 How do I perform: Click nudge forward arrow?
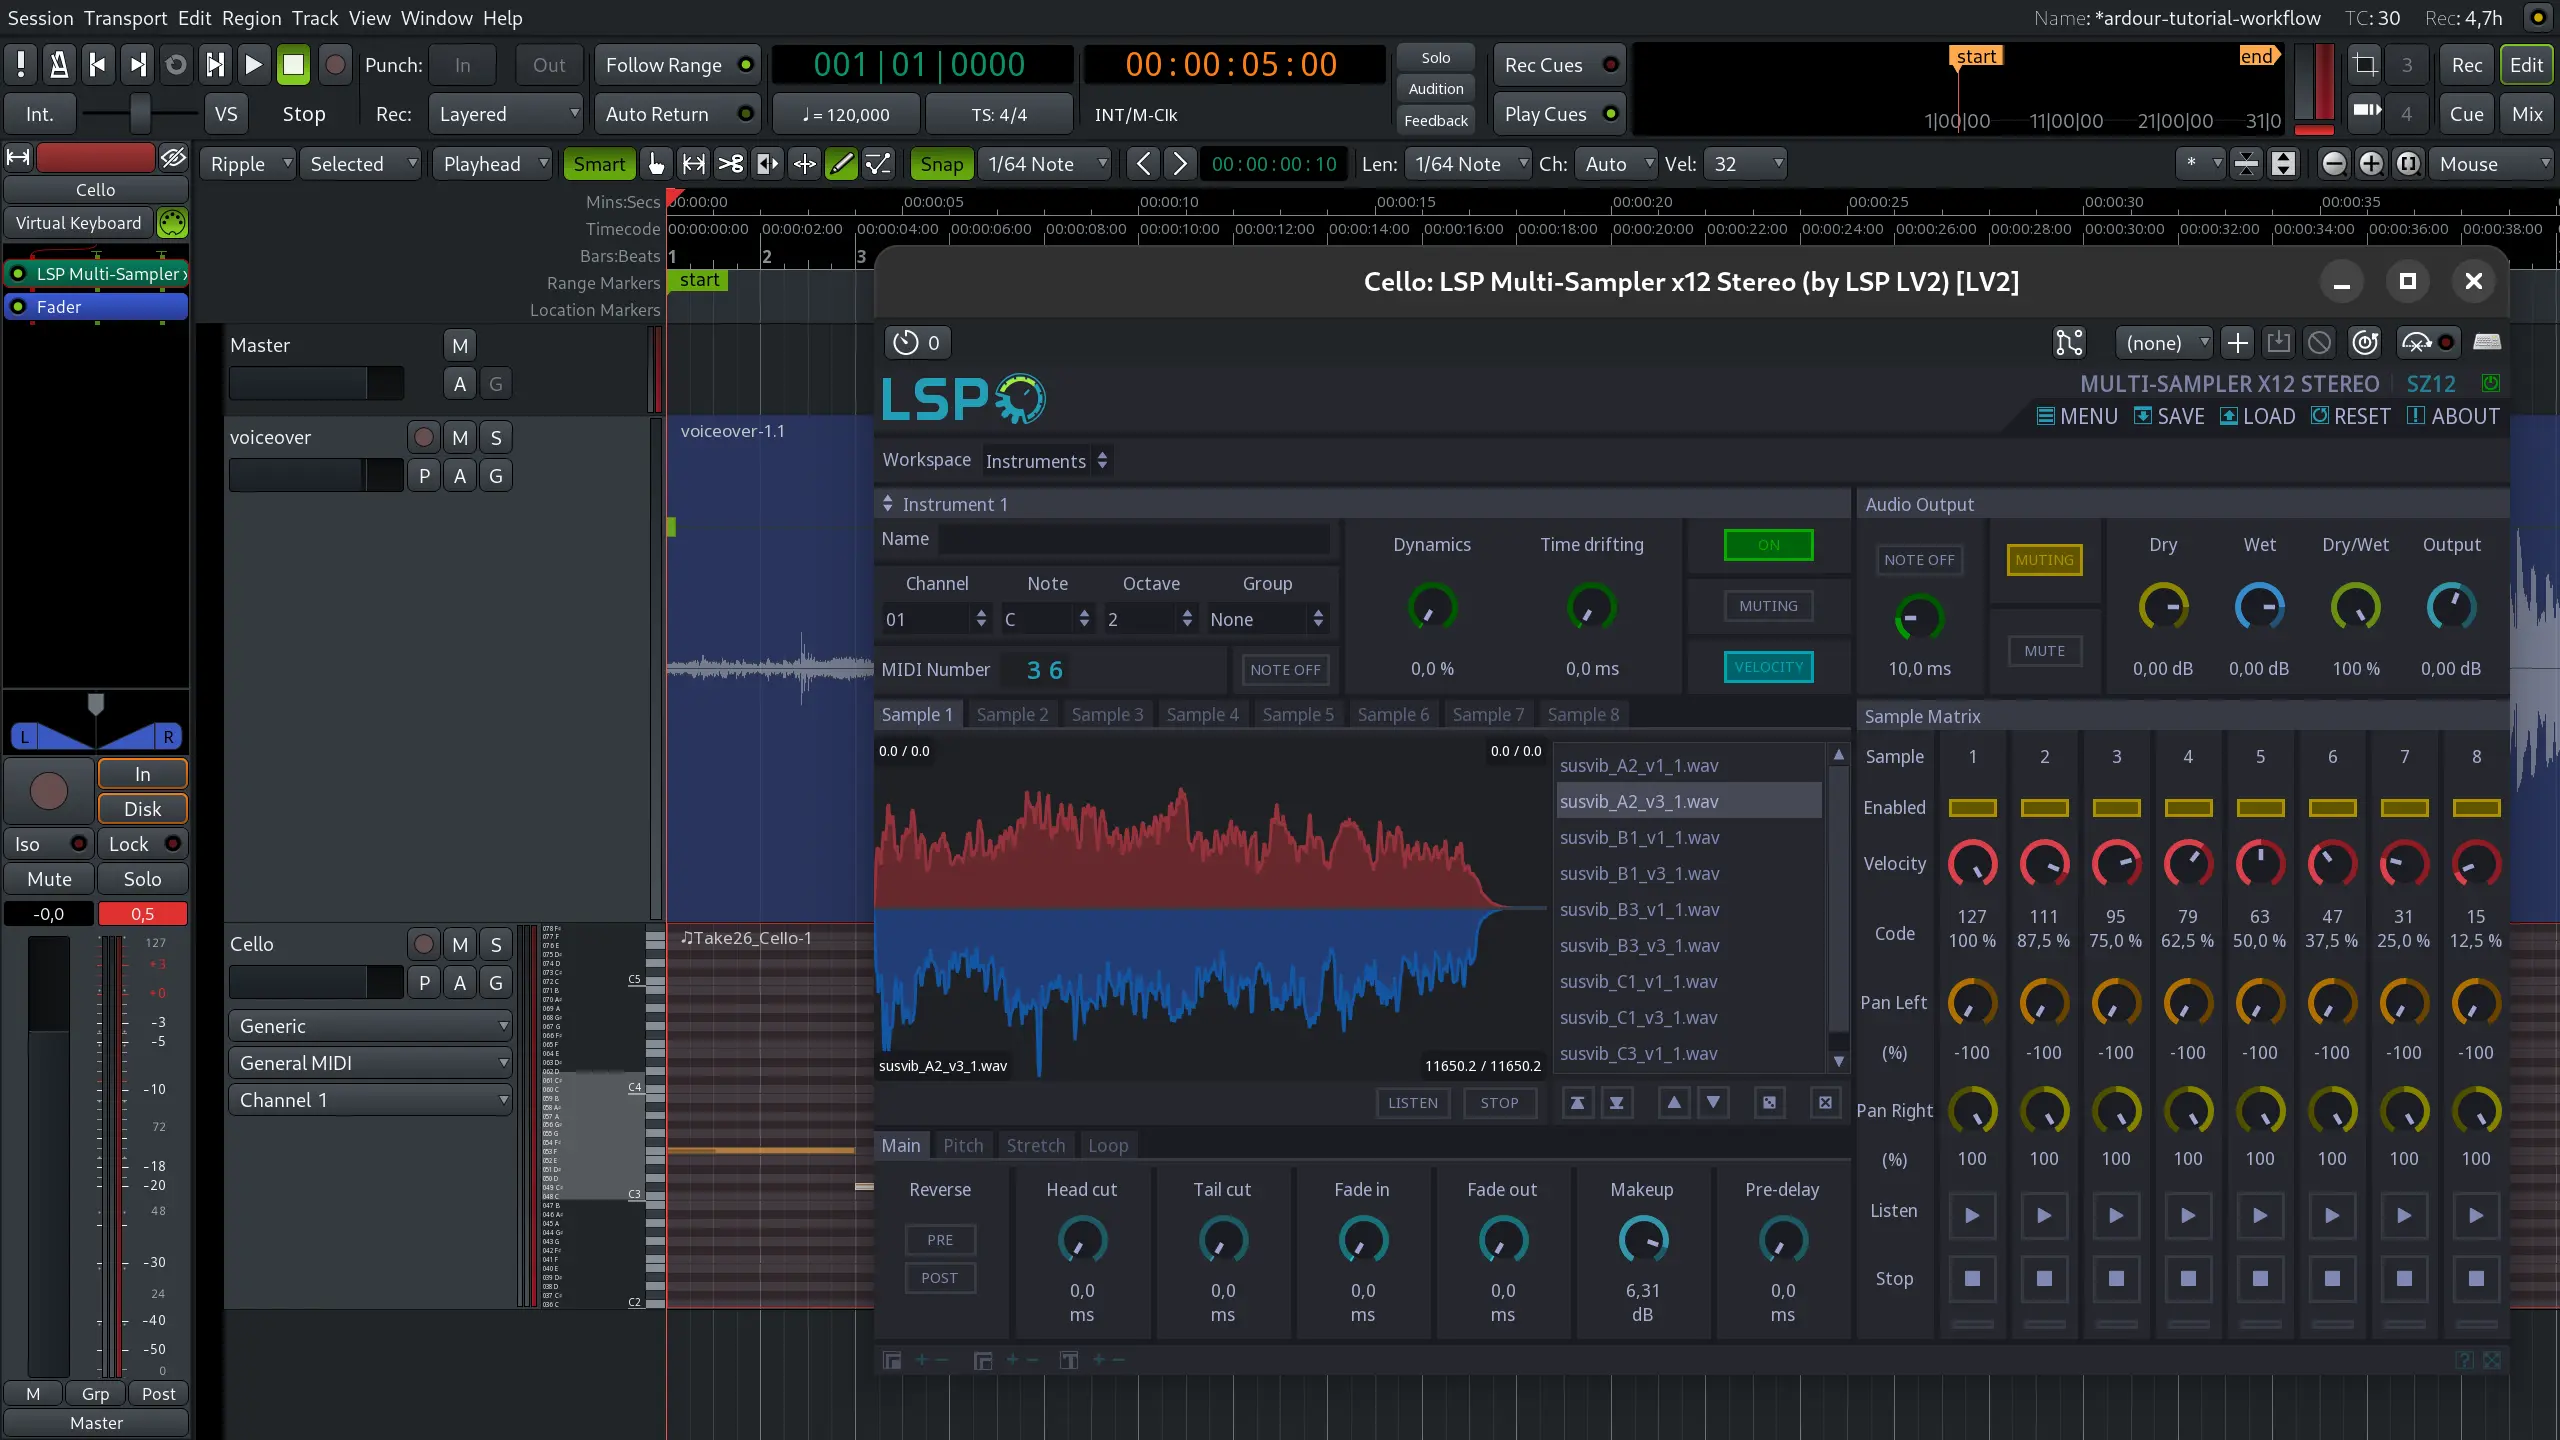pyautogui.click(x=1180, y=164)
